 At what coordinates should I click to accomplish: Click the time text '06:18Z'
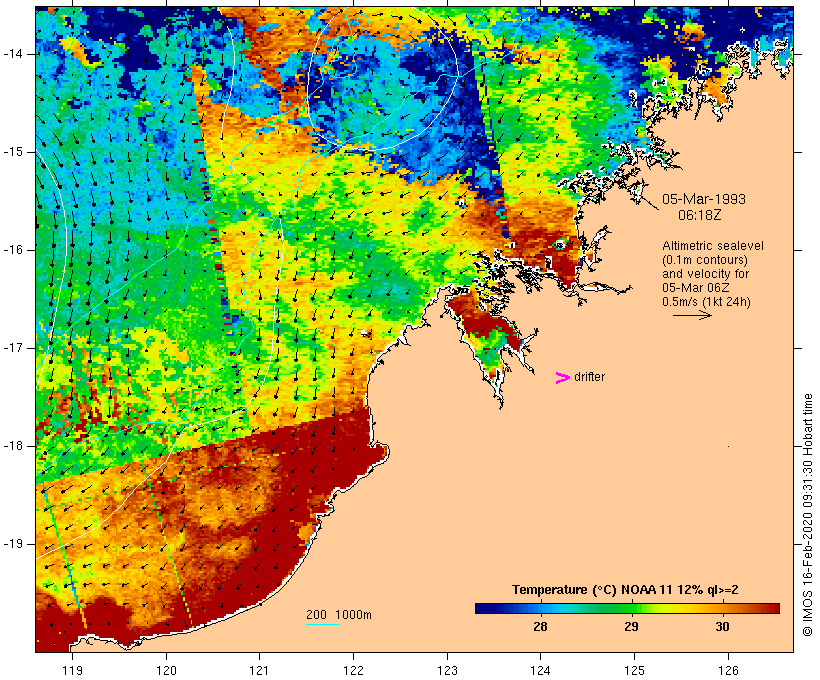pos(700,215)
